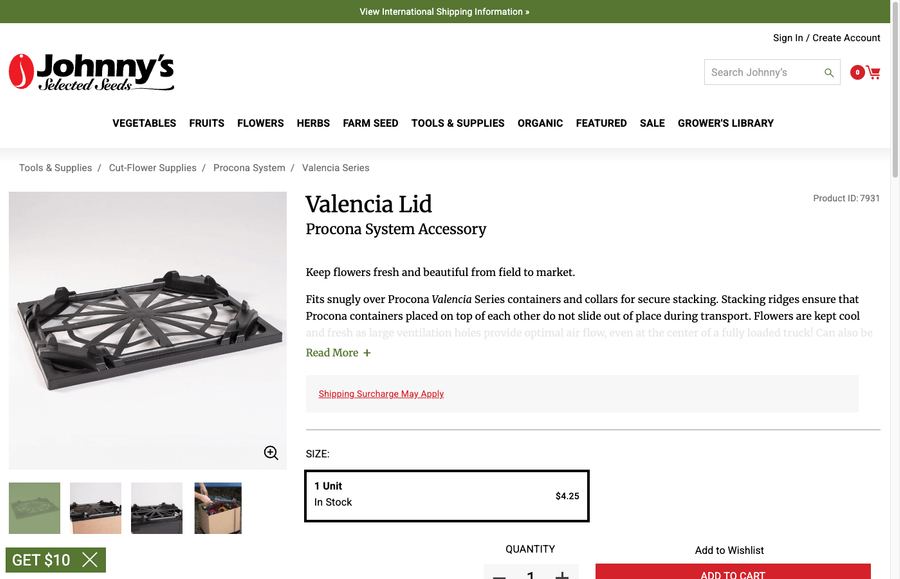Dismiss the GET $10 popup with its X

click(x=88, y=560)
